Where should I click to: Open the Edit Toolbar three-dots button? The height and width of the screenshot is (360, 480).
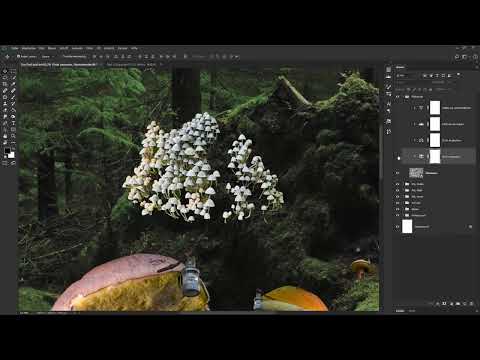13,142
